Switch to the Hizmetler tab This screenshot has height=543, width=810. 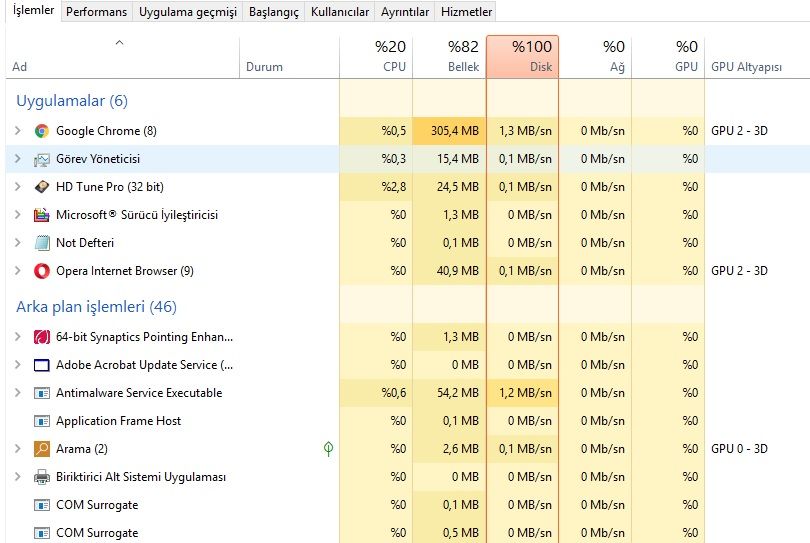(x=466, y=11)
